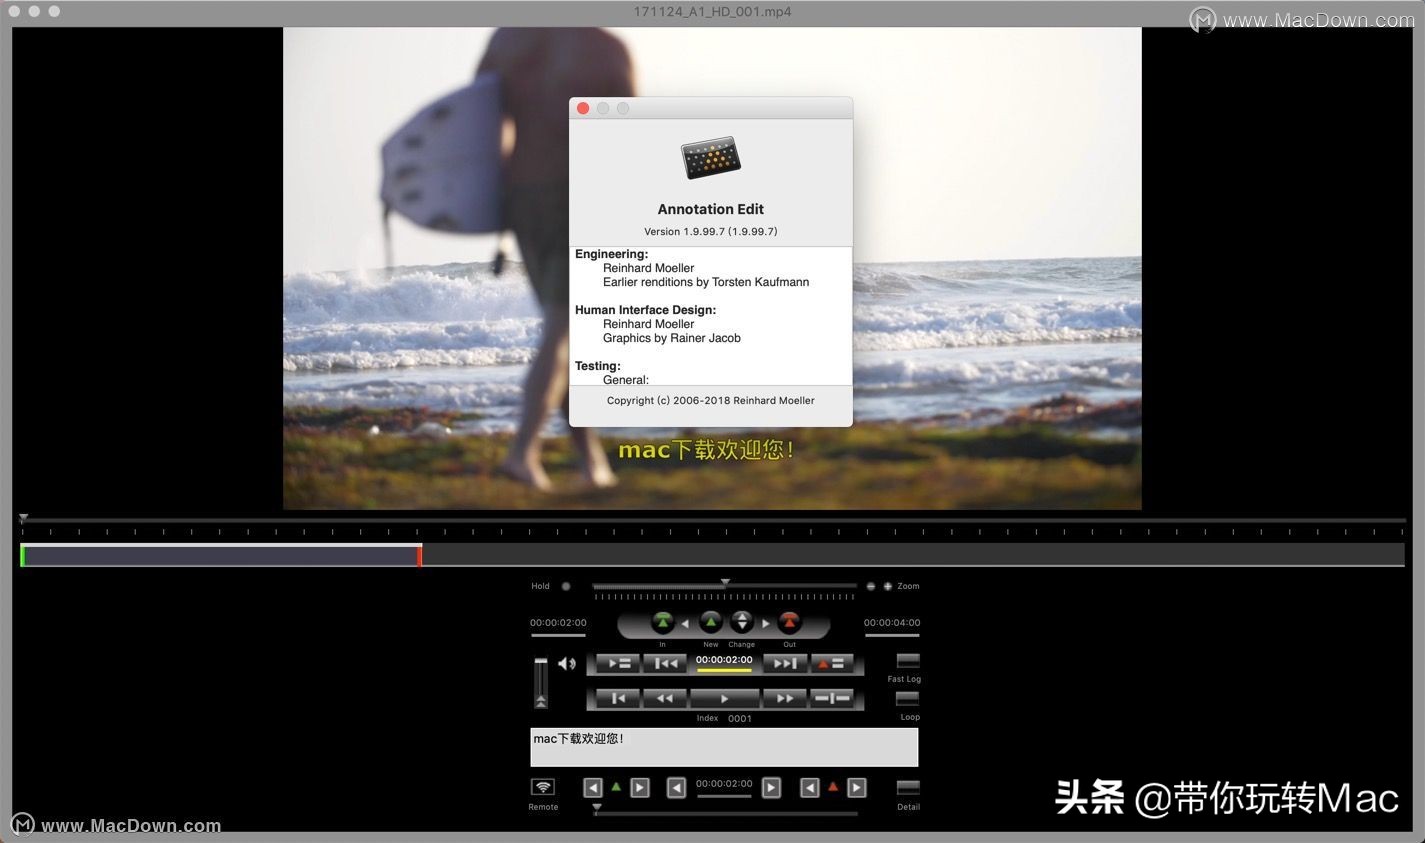The width and height of the screenshot is (1425, 843).
Task: Open the Remote wifi control
Action: tap(542, 788)
